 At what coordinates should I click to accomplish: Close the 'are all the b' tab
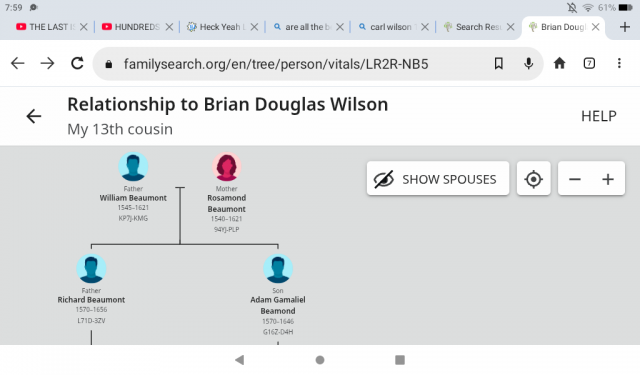[x=340, y=27]
